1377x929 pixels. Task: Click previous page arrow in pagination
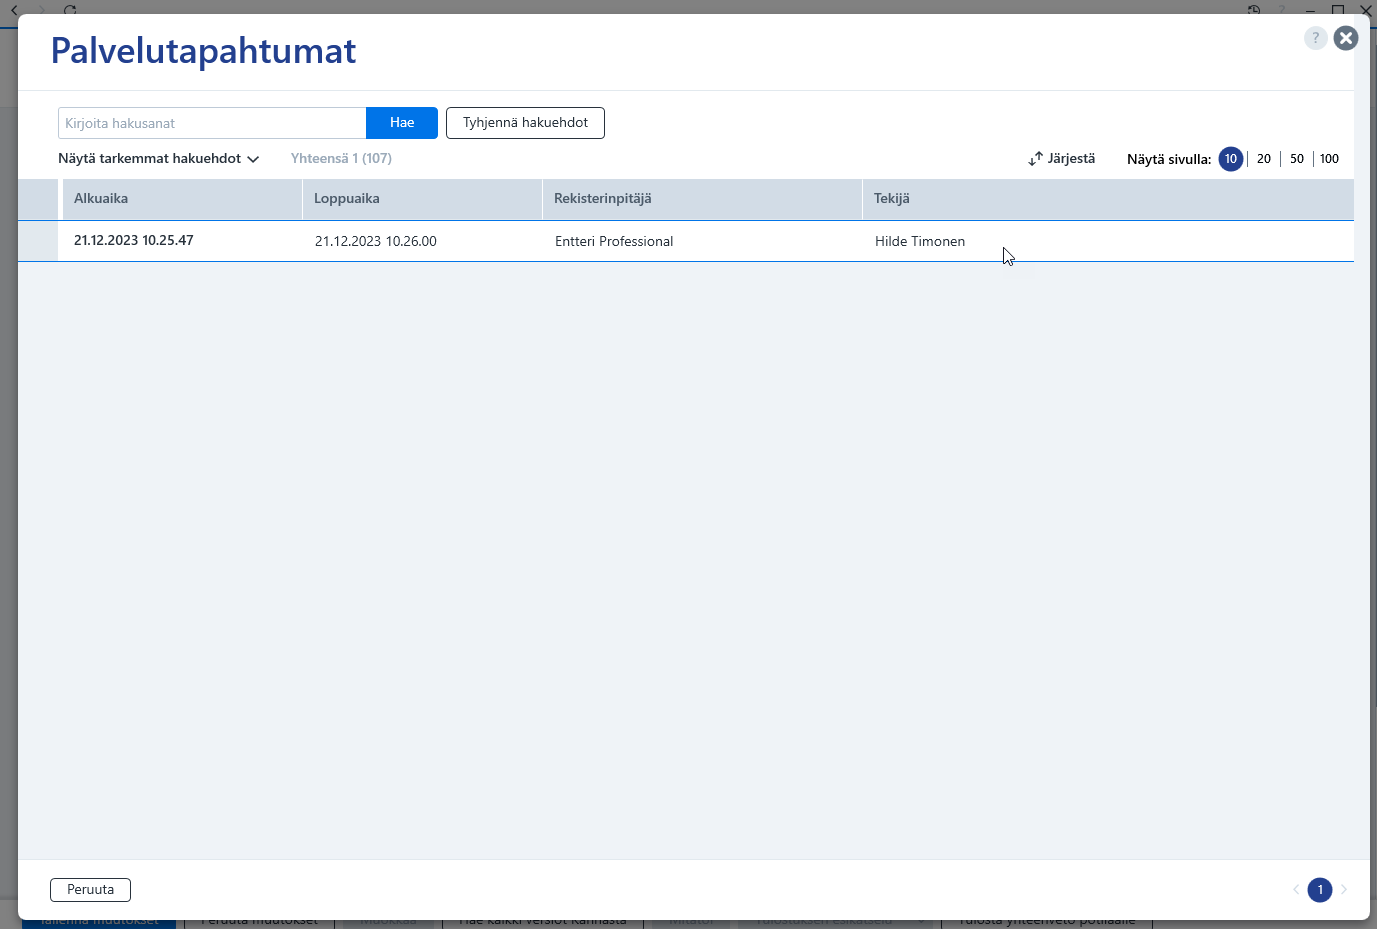[1296, 890]
